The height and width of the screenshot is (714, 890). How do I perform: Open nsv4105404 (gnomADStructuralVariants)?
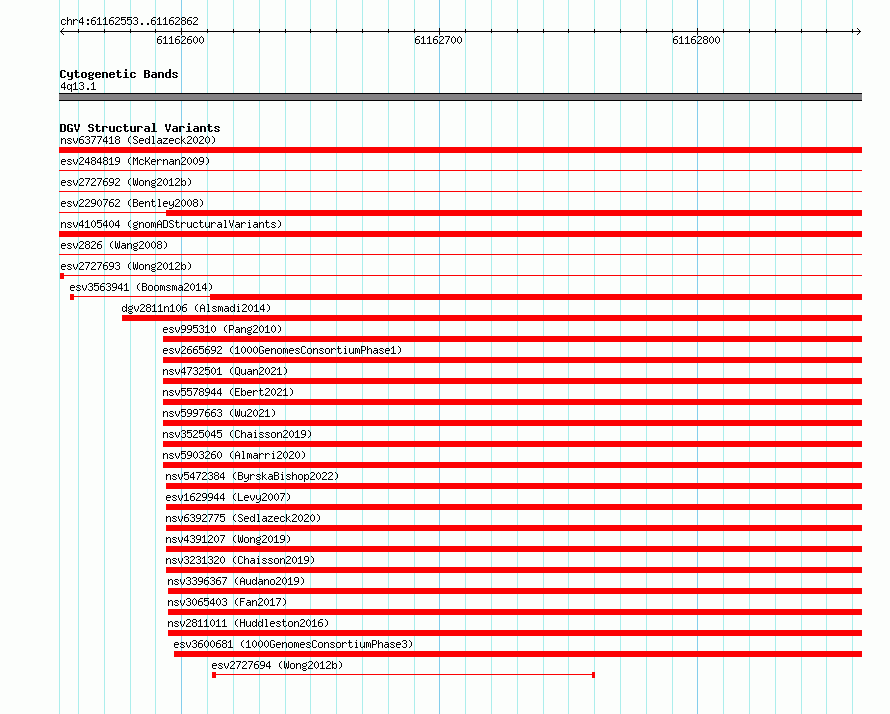pyautogui.click(x=171, y=224)
